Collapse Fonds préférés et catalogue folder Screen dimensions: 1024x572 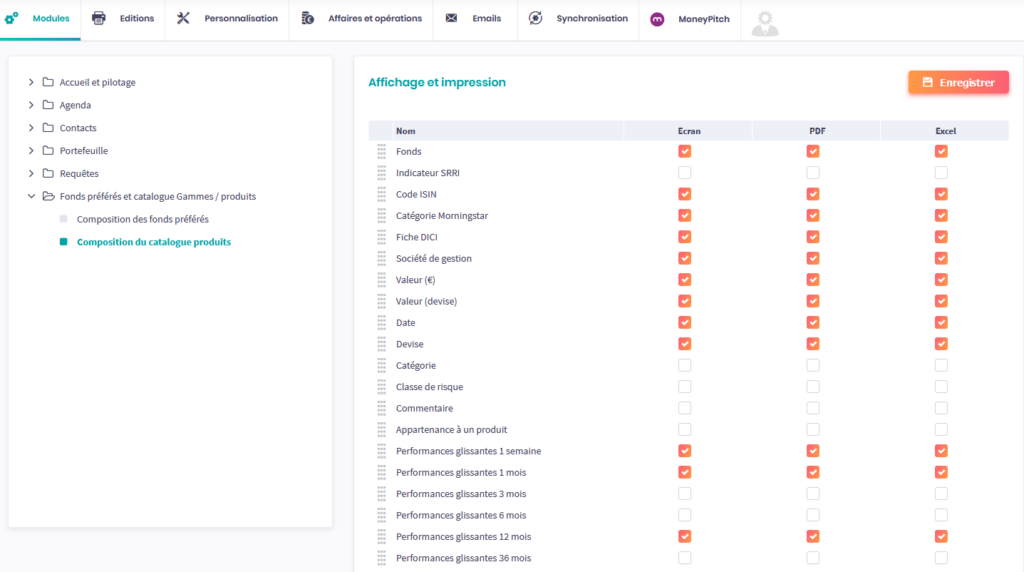coord(31,196)
